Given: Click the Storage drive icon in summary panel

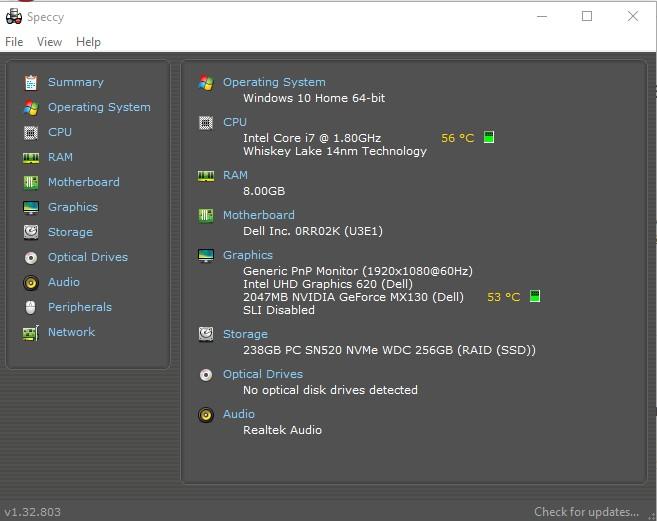Looking at the screenshot, I should click(206, 334).
